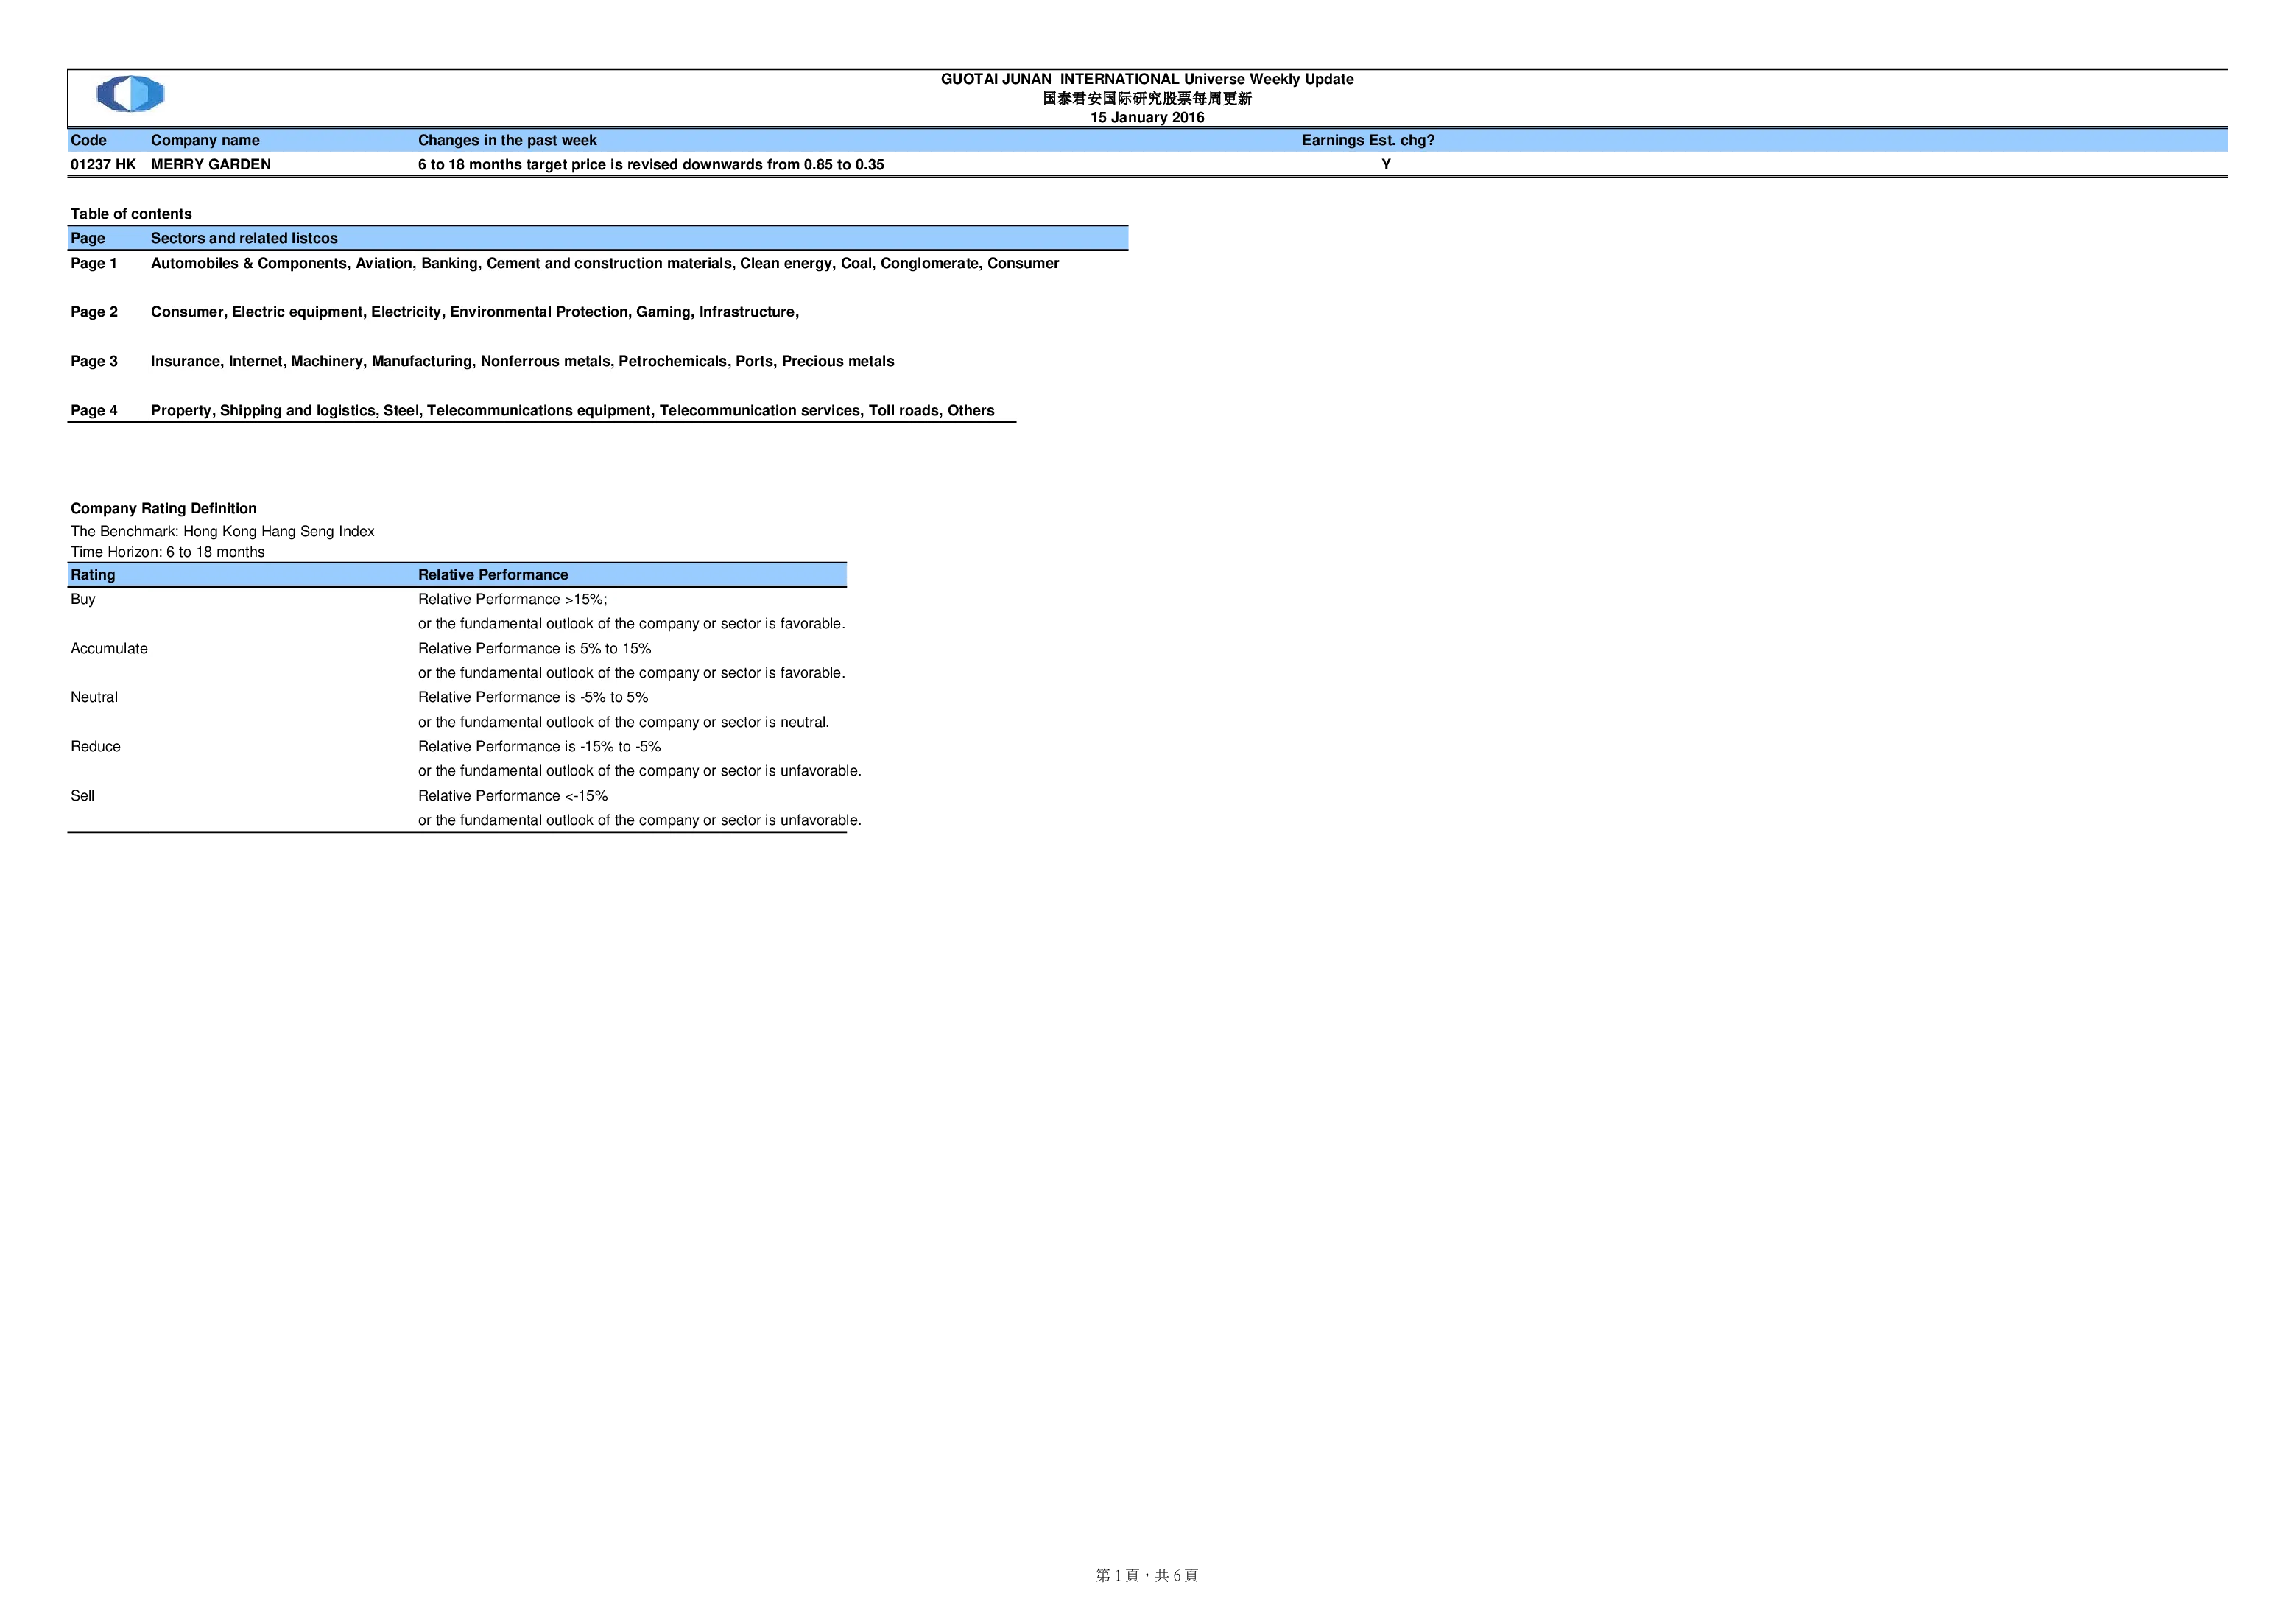Click the 'Page 2' contents entry
The width and height of the screenshot is (2296, 1624).
94,312
